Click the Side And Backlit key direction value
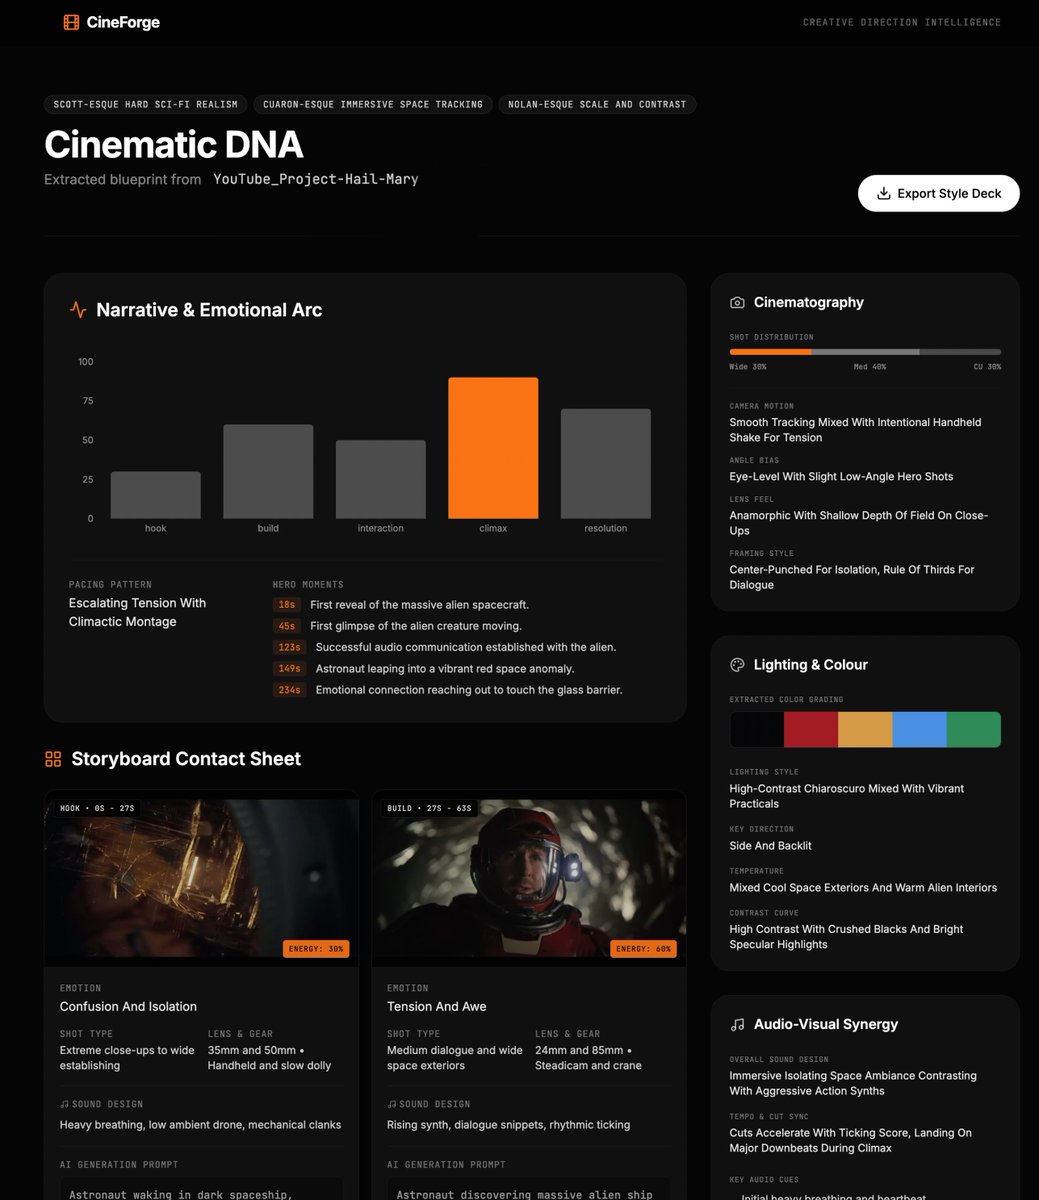The width and height of the screenshot is (1039, 1200). tap(770, 846)
